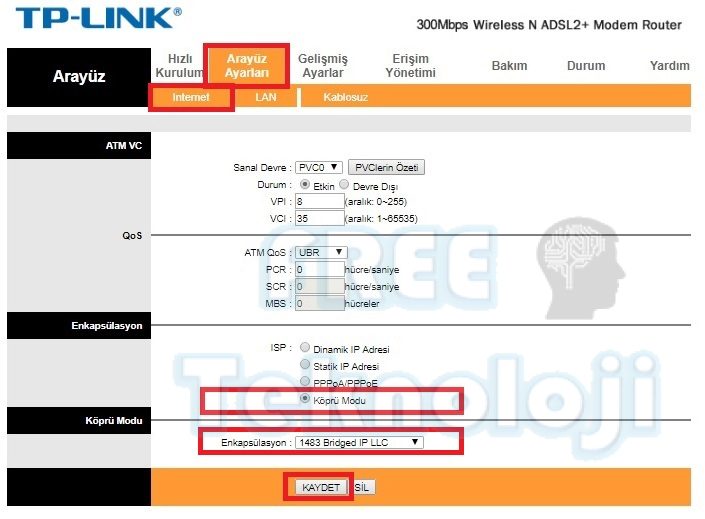Screen dimensions: 705x519
Task: Open the Yardım help tab
Action: [x=669, y=66]
